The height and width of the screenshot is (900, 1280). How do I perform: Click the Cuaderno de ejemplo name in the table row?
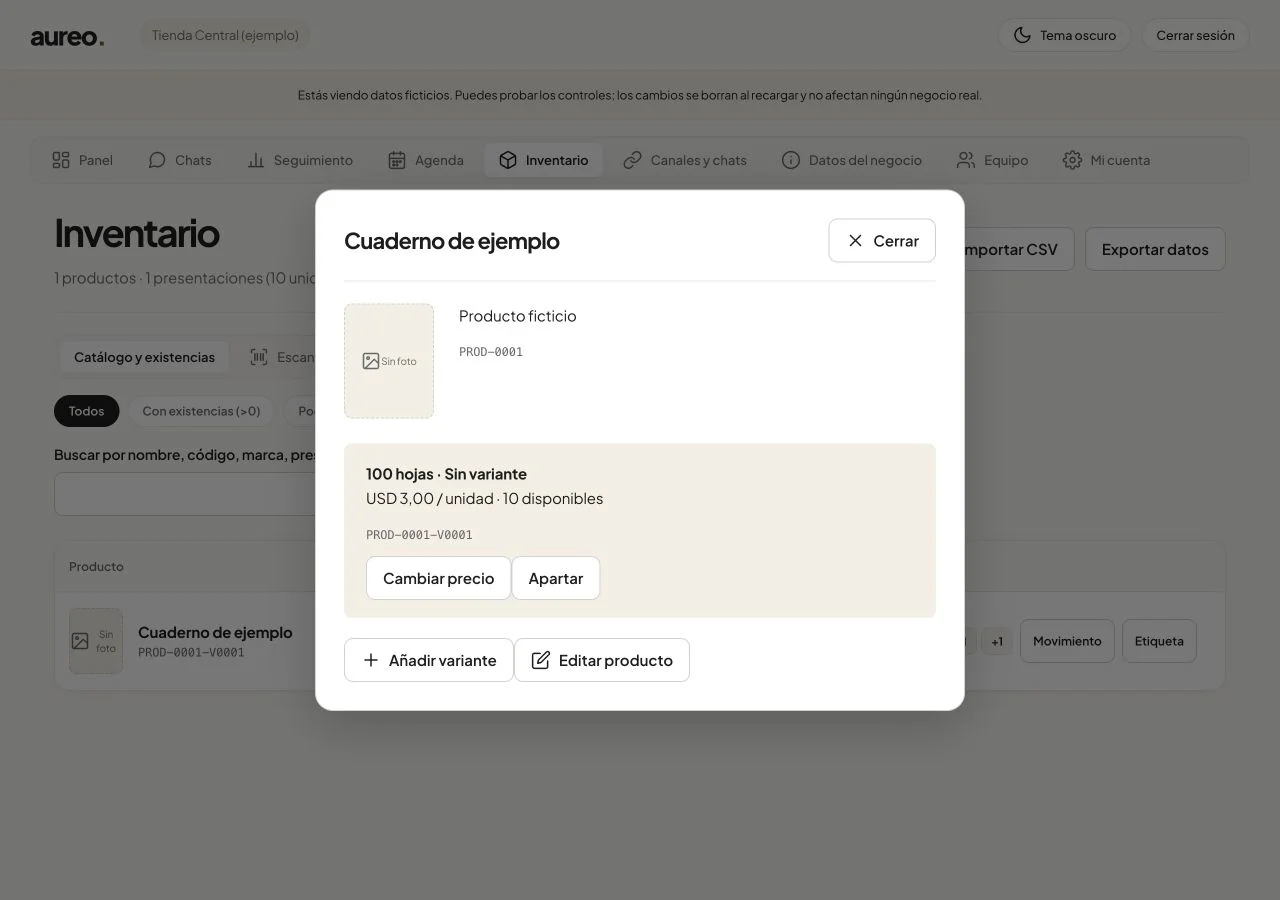click(215, 632)
